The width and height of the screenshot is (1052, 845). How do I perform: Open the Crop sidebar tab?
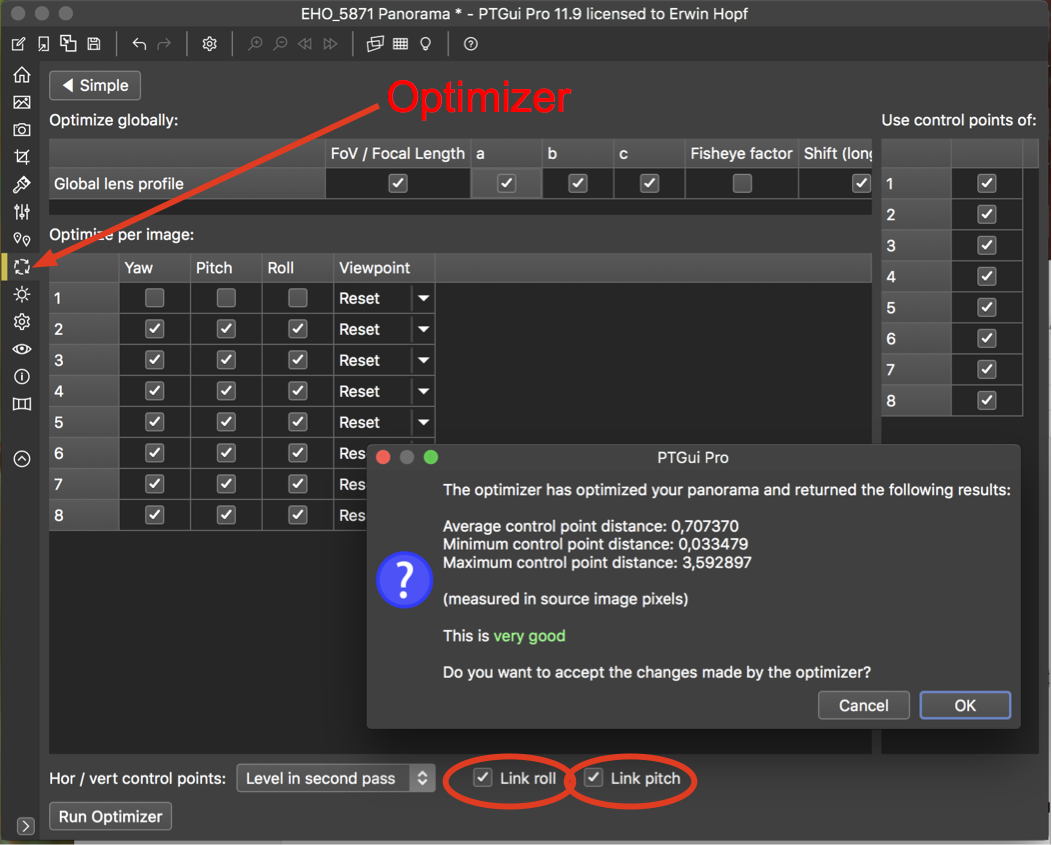pyautogui.click(x=22, y=157)
